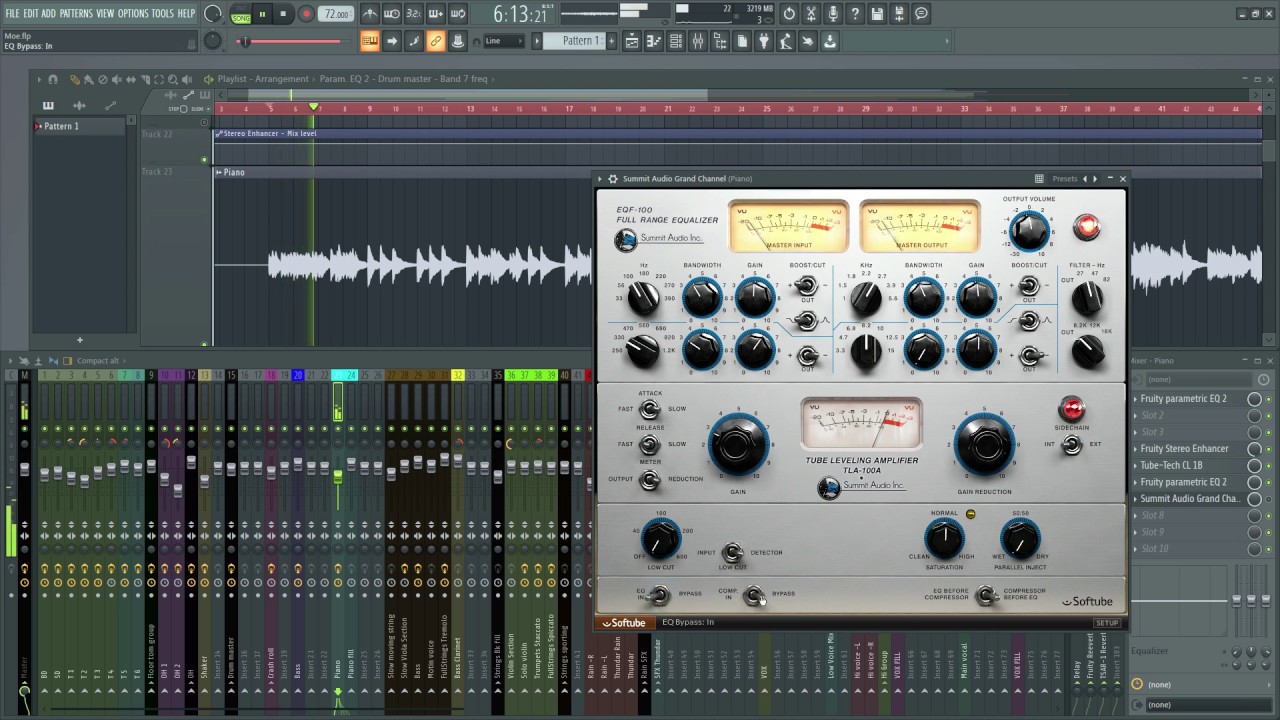This screenshot has height=720, width=1280.
Task: Select next preset arrow in plugin window
Action: point(1096,179)
